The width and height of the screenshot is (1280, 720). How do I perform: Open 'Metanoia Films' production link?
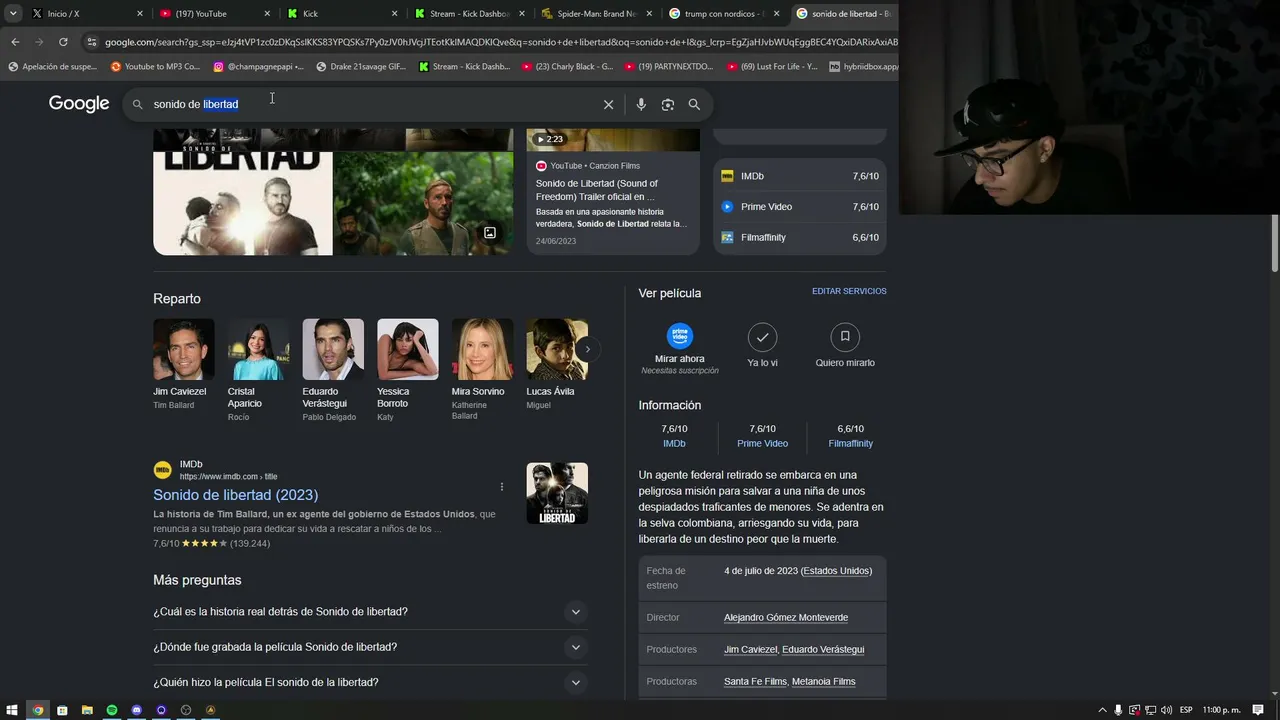[824, 682]
